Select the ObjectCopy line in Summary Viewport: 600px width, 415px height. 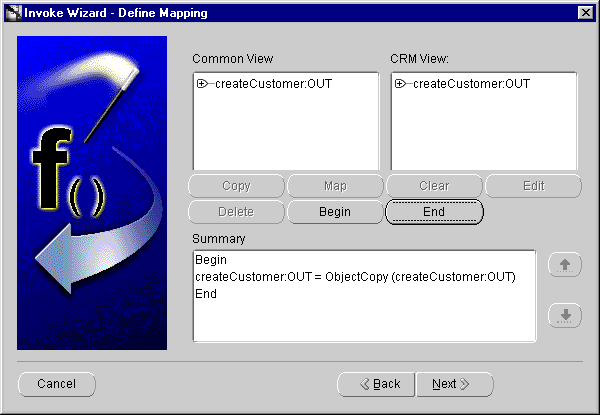point(355,277)
